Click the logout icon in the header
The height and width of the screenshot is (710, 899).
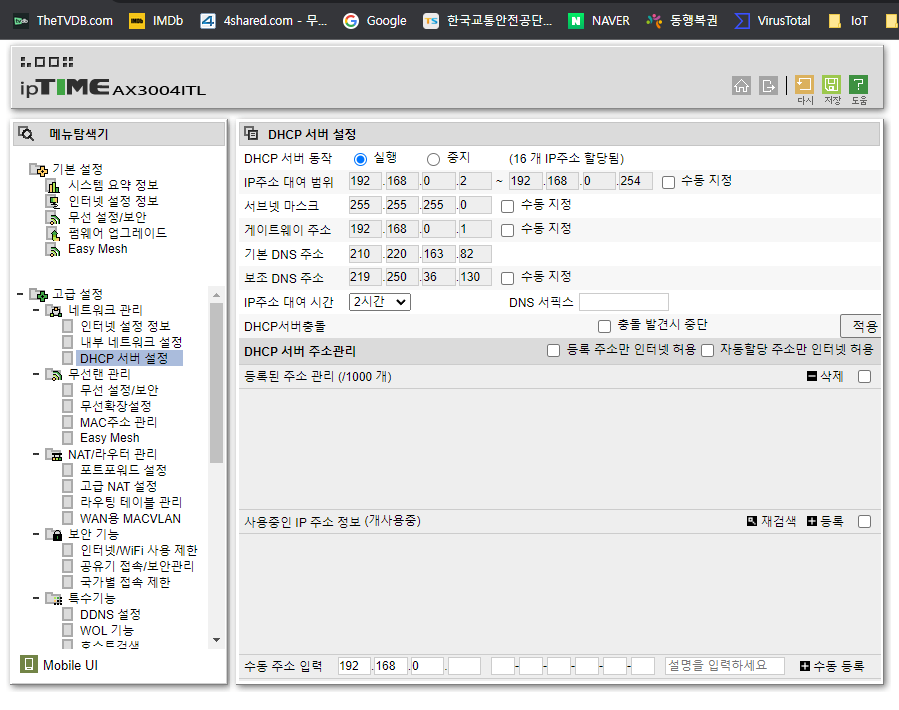point(768,85)
